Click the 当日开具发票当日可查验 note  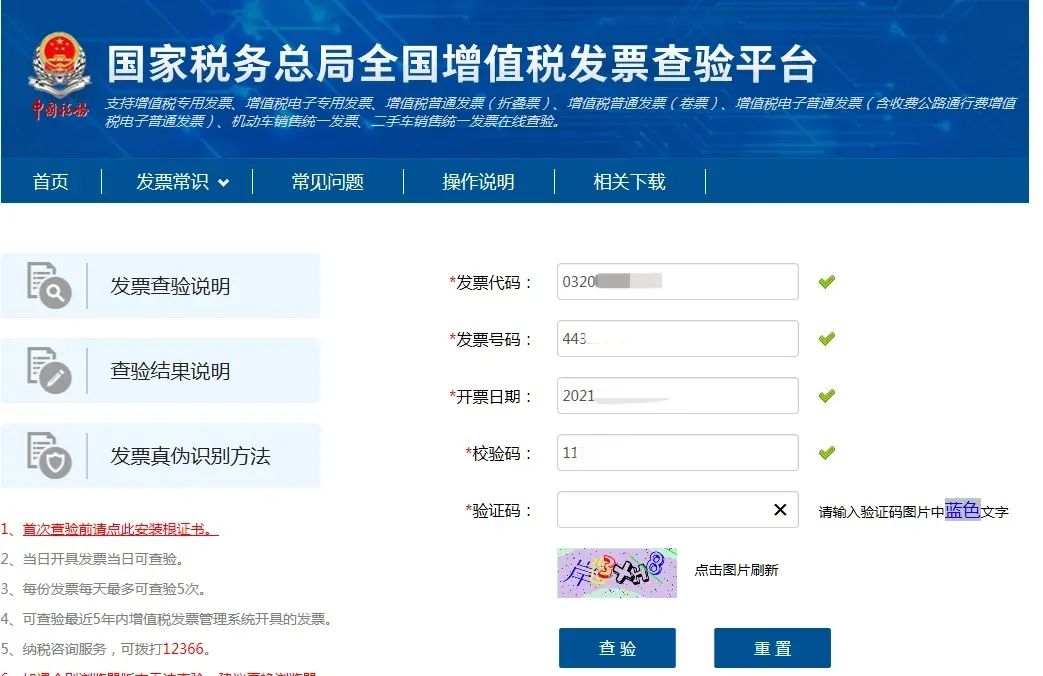(x=103, y=559)
